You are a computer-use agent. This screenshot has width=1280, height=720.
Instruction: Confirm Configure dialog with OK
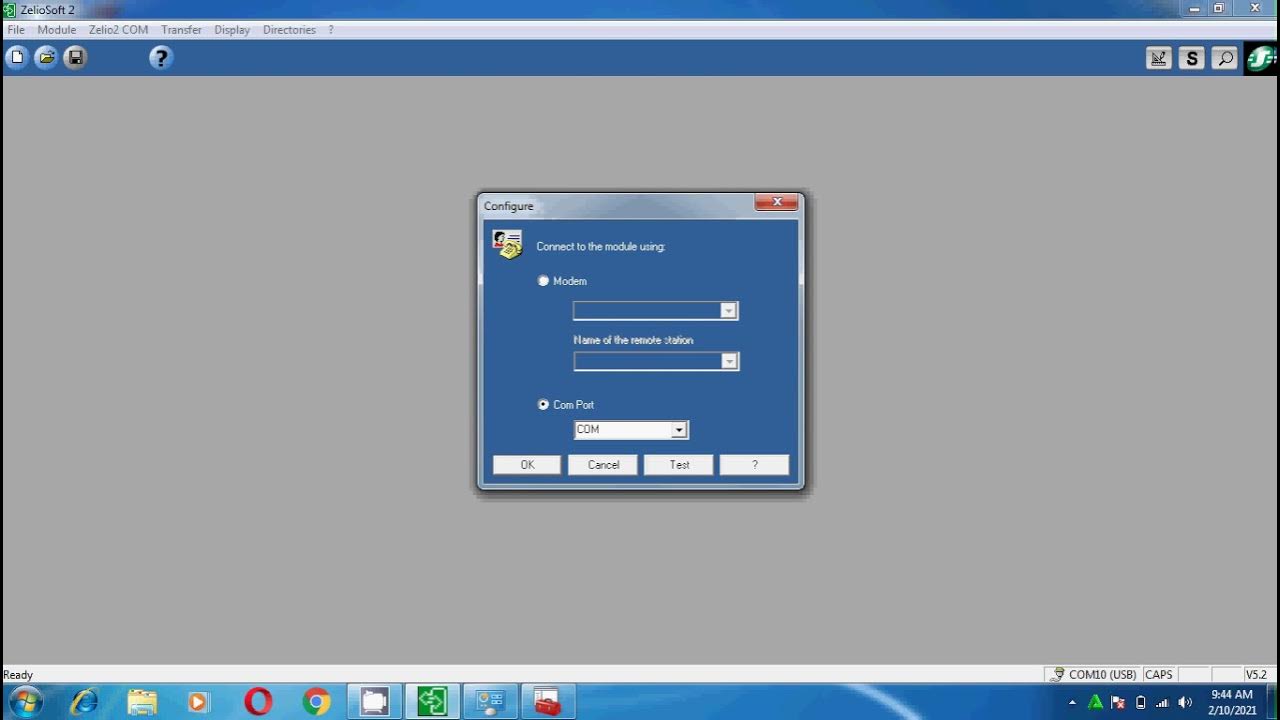527,465
